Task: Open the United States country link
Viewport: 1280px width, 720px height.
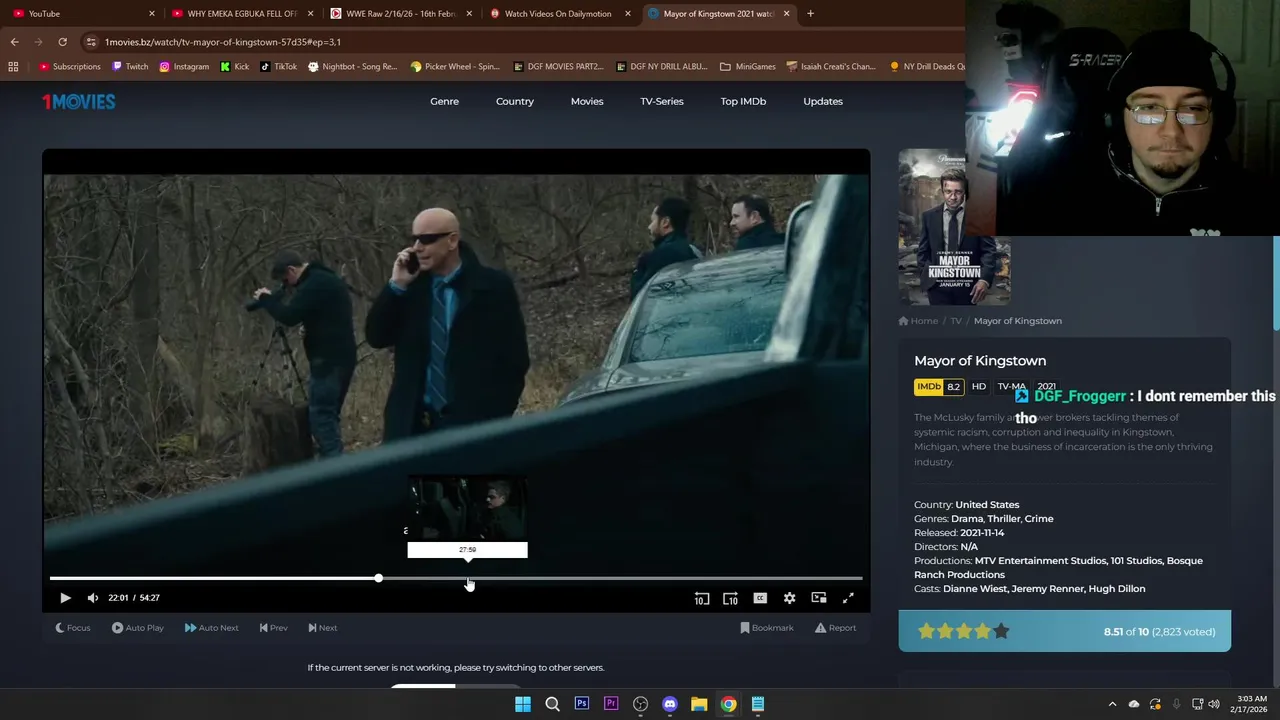Action: (987, 505)
